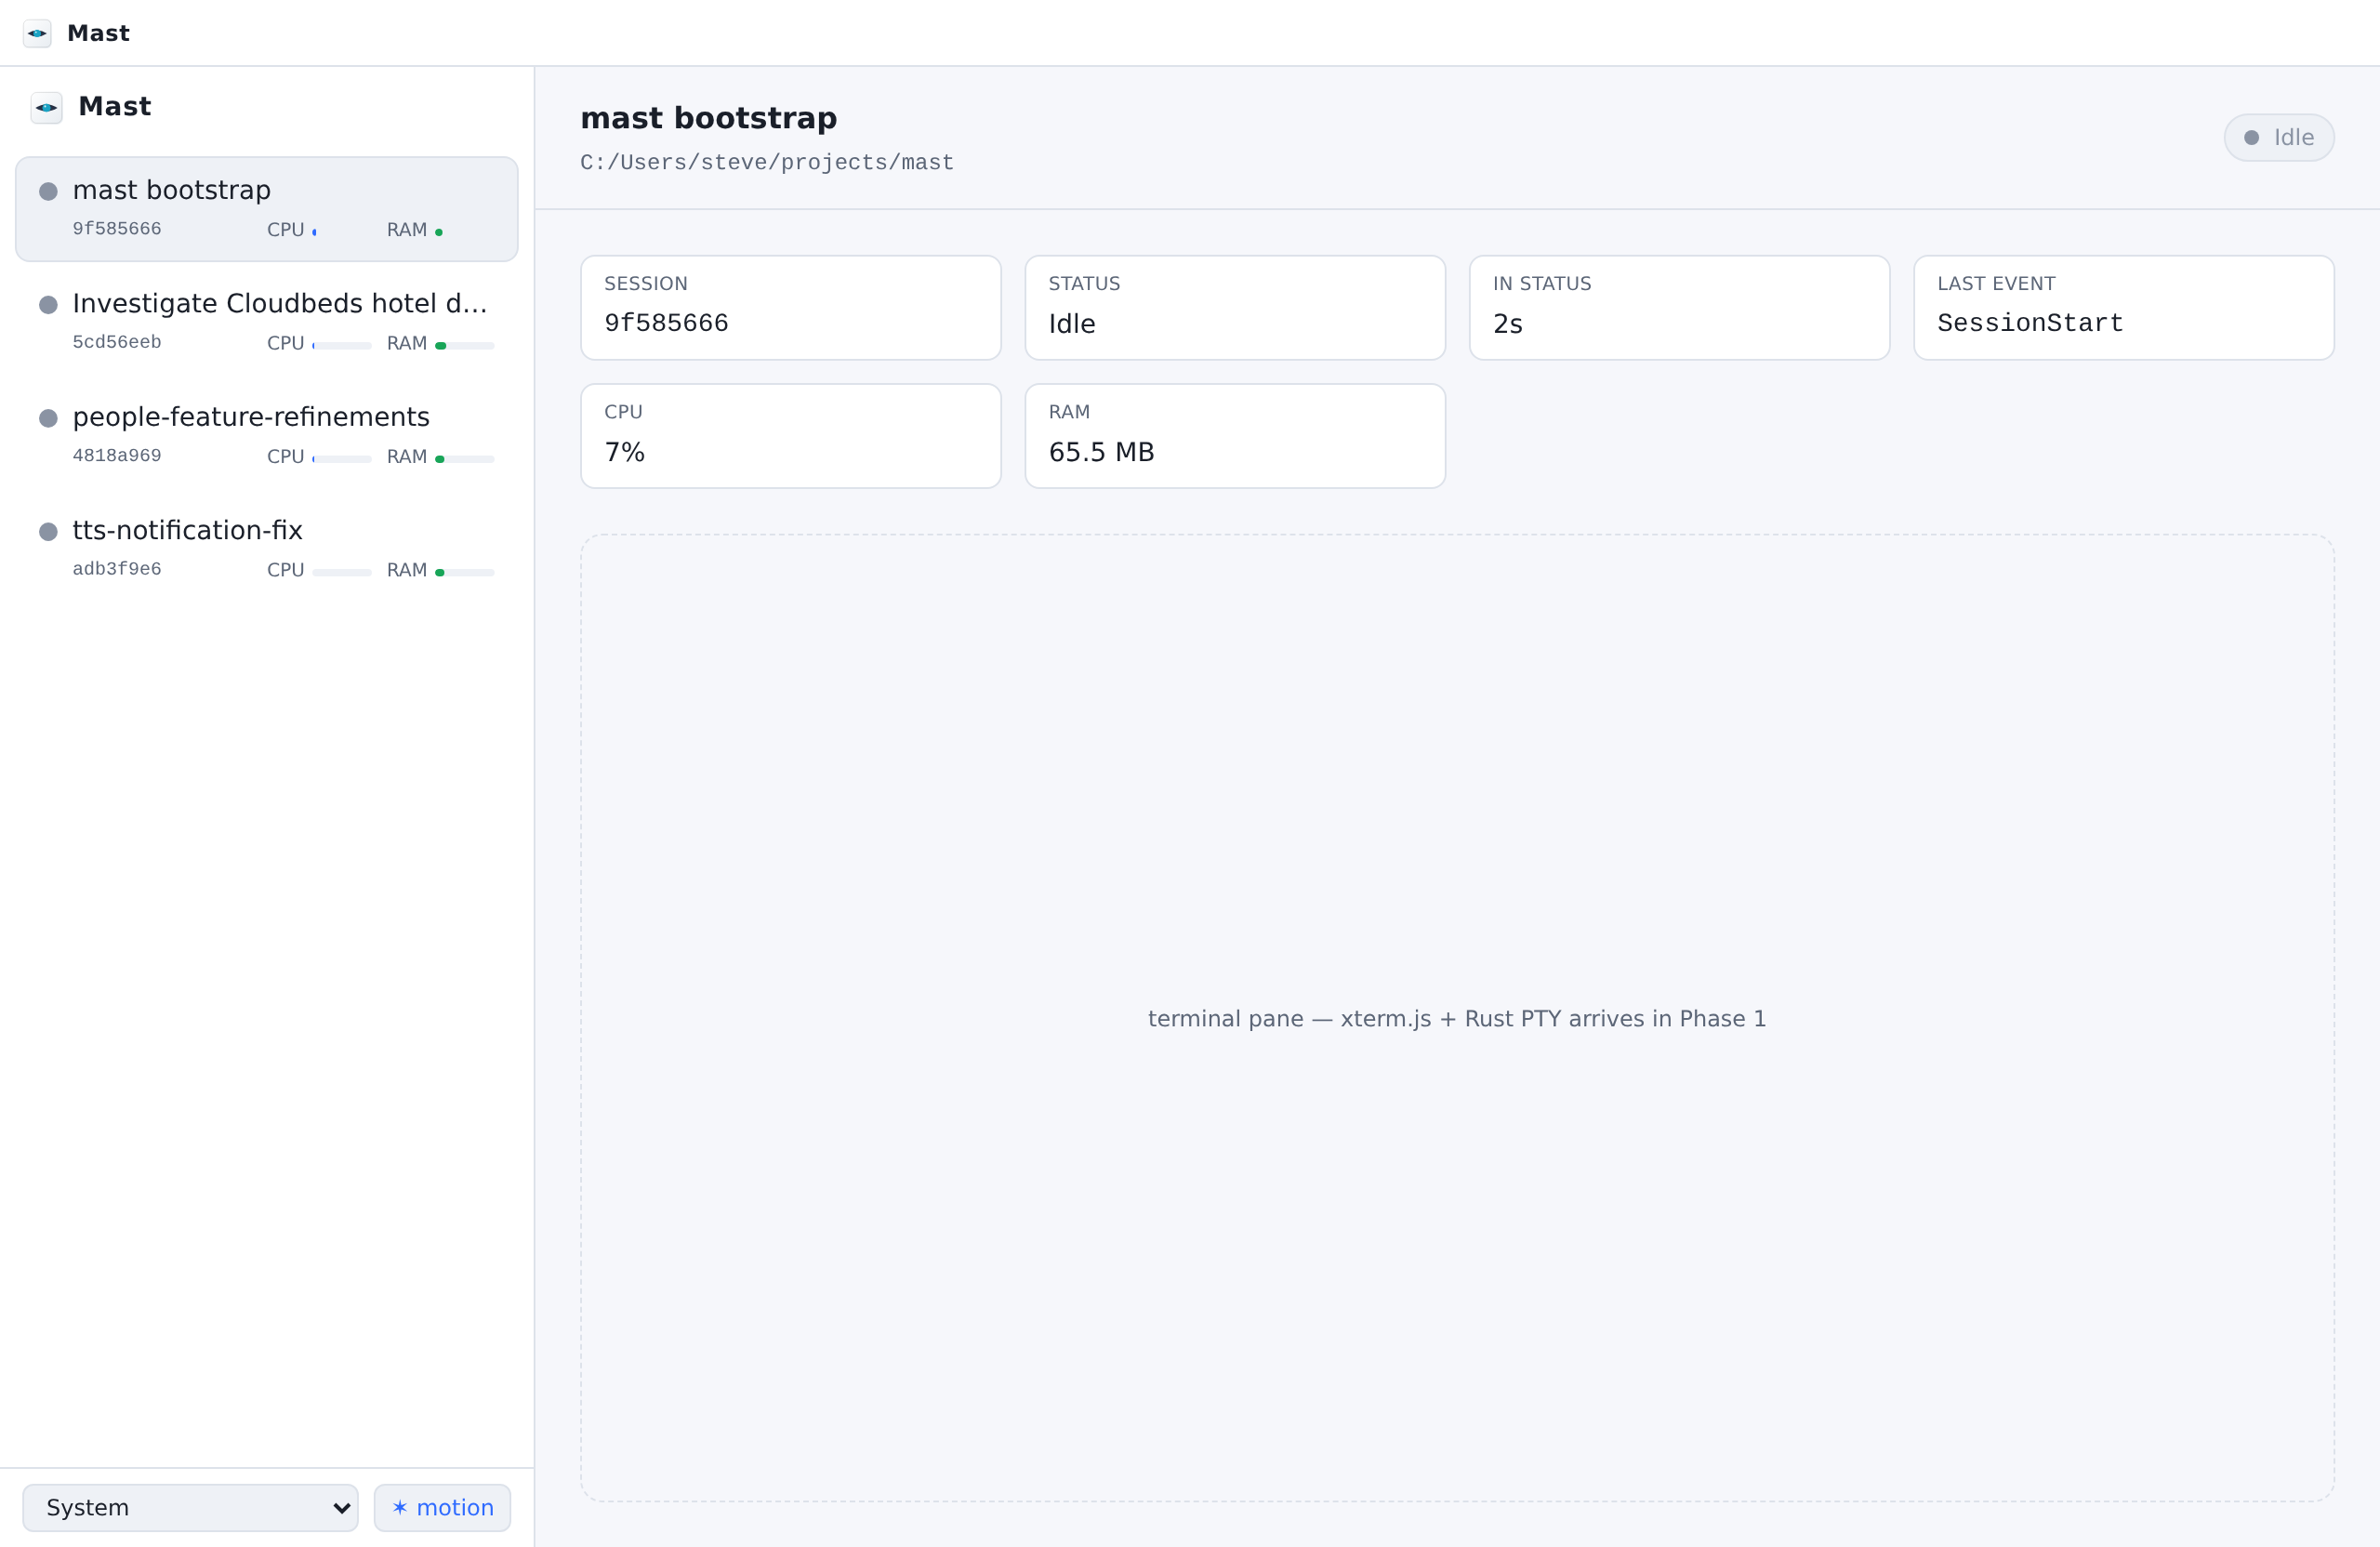Click RAM meter of people-feature-refinements row
The height and width of the screenshot is (1547, 2380).
pos(465,459)
